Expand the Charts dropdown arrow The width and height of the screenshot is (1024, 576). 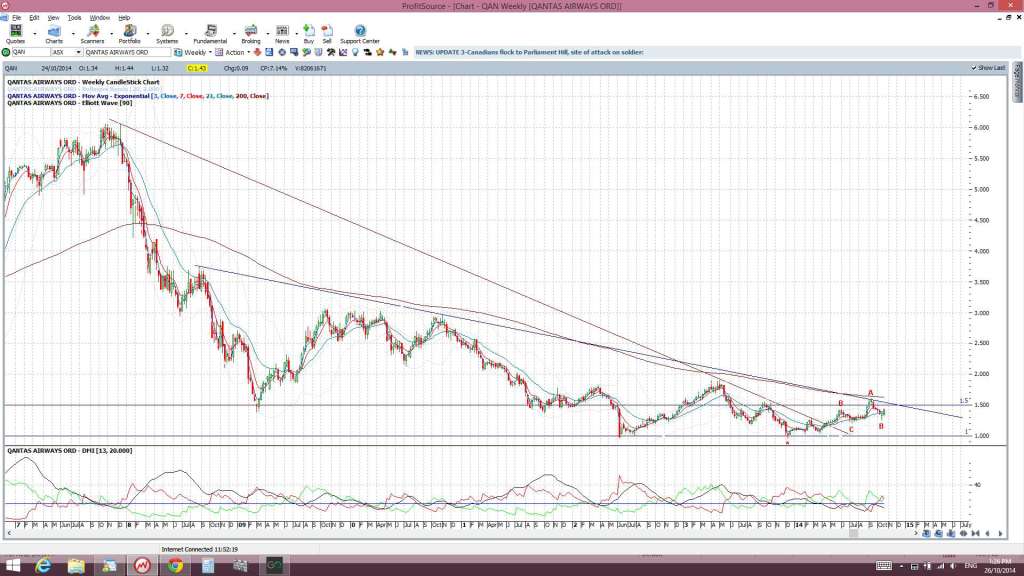click(x=72, y=33)
